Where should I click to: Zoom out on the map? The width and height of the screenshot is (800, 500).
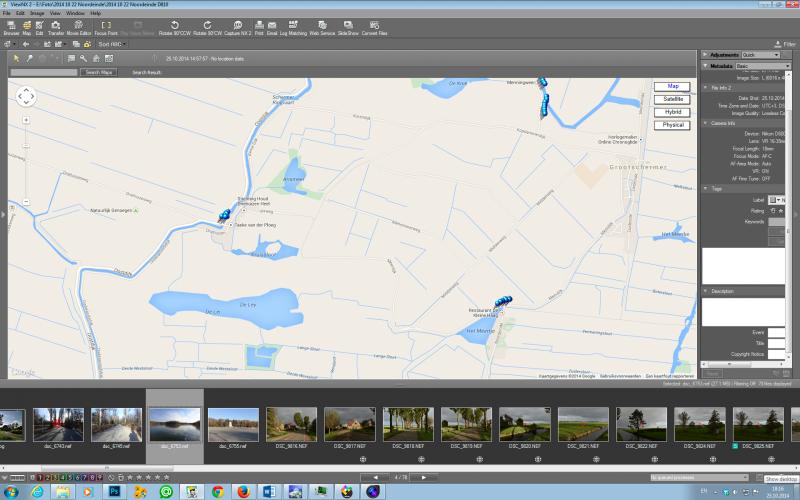[26, 202]
